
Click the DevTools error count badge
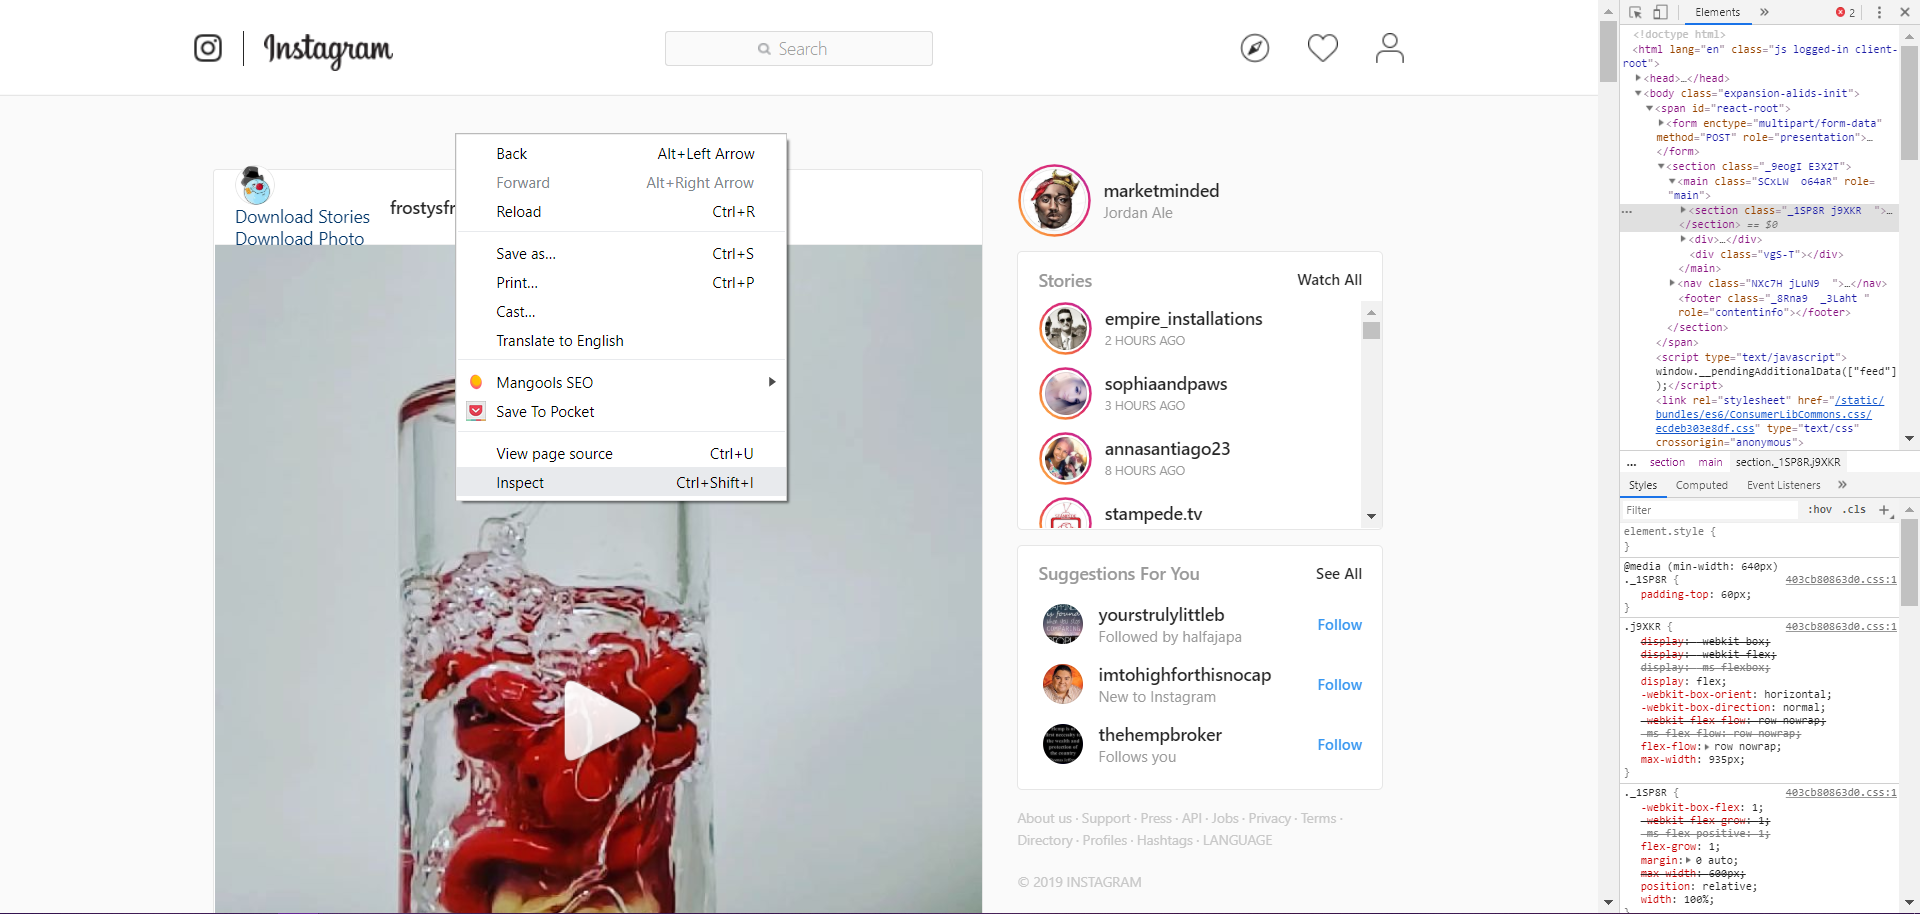pos(1845,12)
